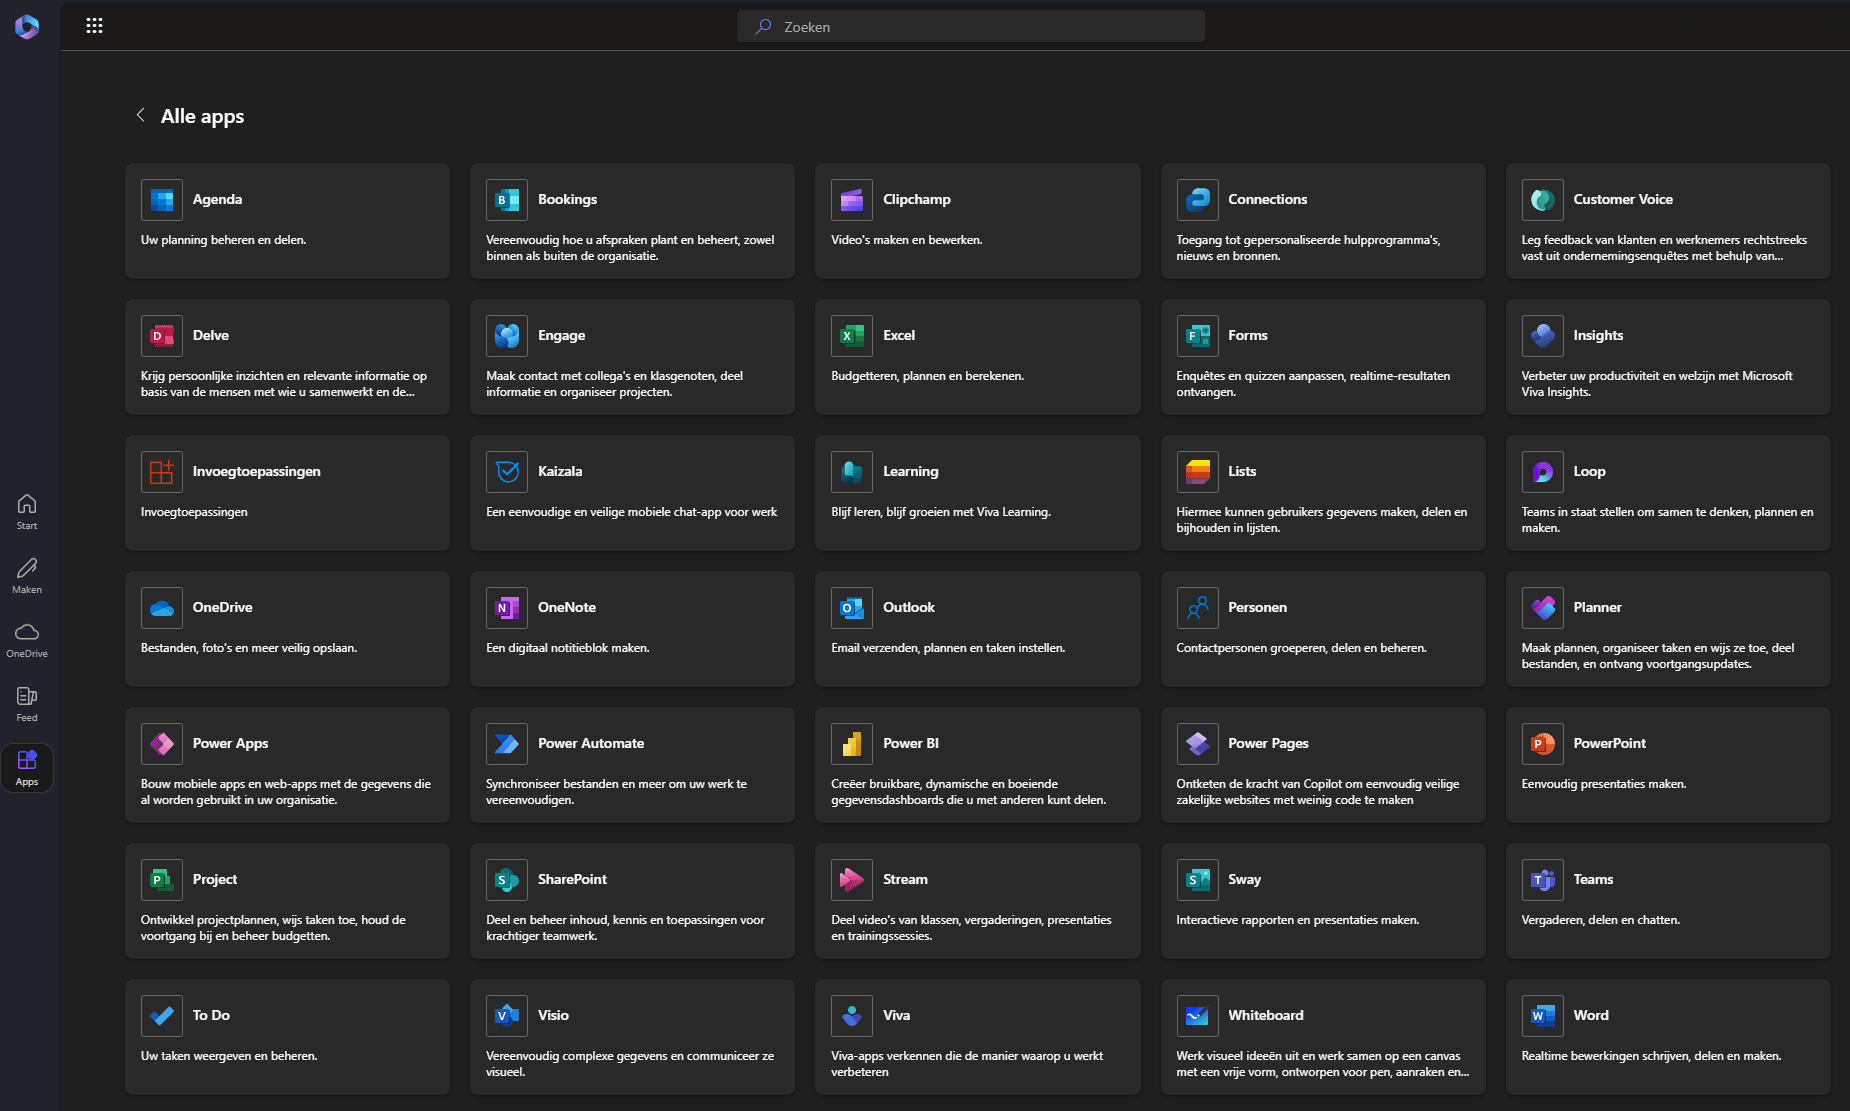This screenshot has height=1111, width=1850.
Task: Click the Forms app icon
Action: 1197,336
